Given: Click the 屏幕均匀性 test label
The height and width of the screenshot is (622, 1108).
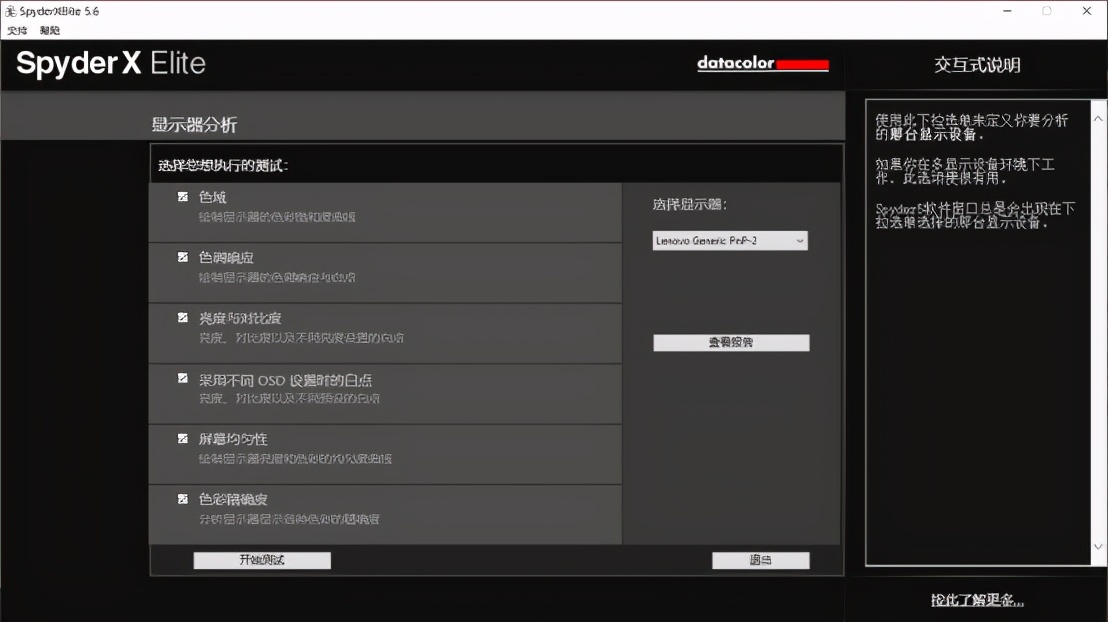Looking at the screenshot, I should 233,440.
